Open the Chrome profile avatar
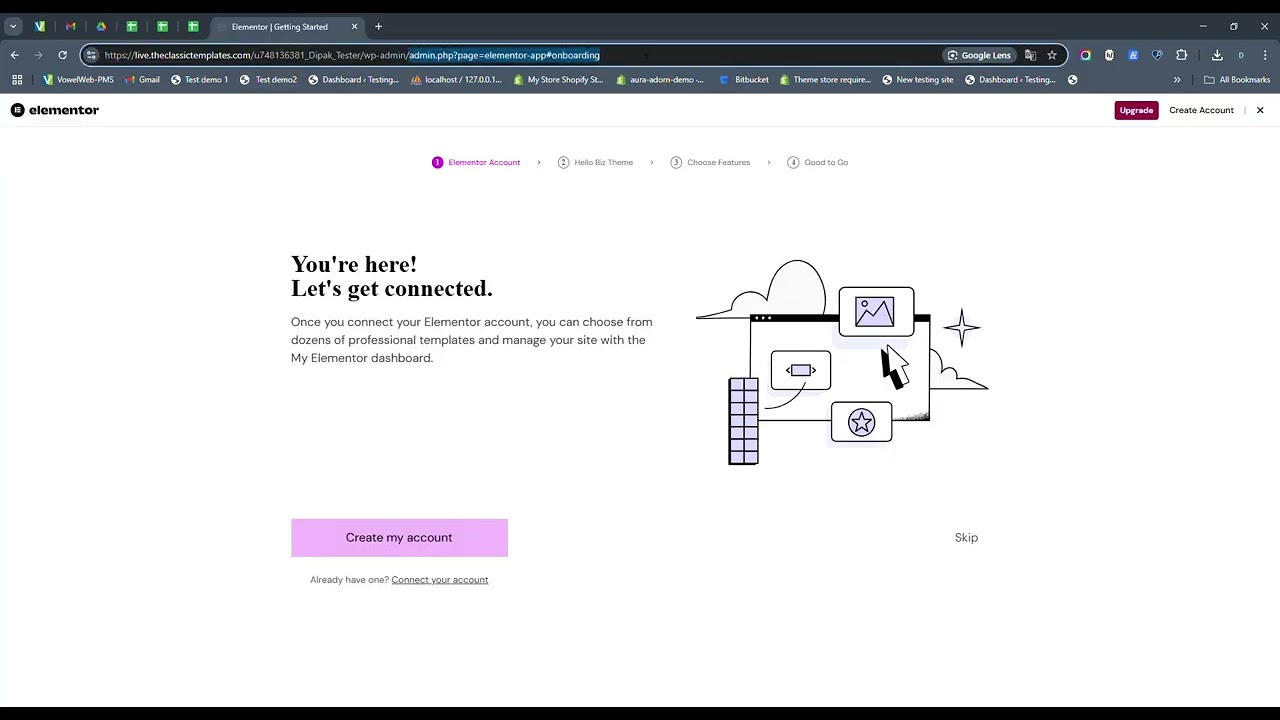Image resolution: width=1280 pixels, height=720 pixels. tap(1241, 55)
